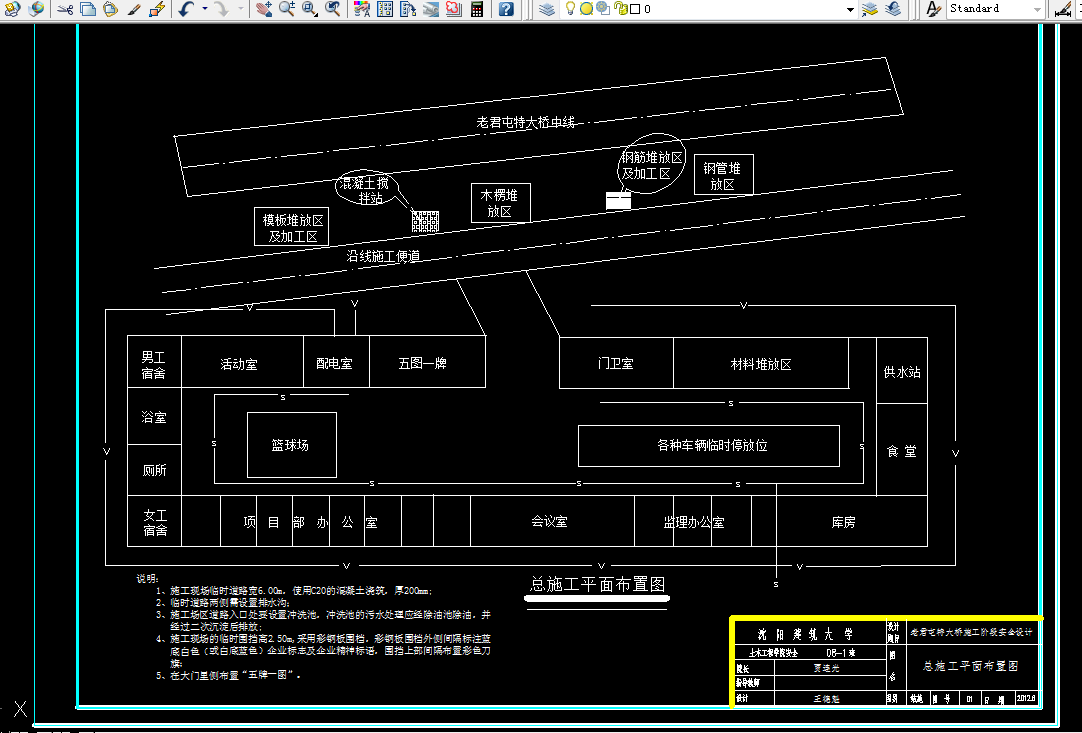
Task: Click the Undo arrow icon
Action: click(186, 10)
